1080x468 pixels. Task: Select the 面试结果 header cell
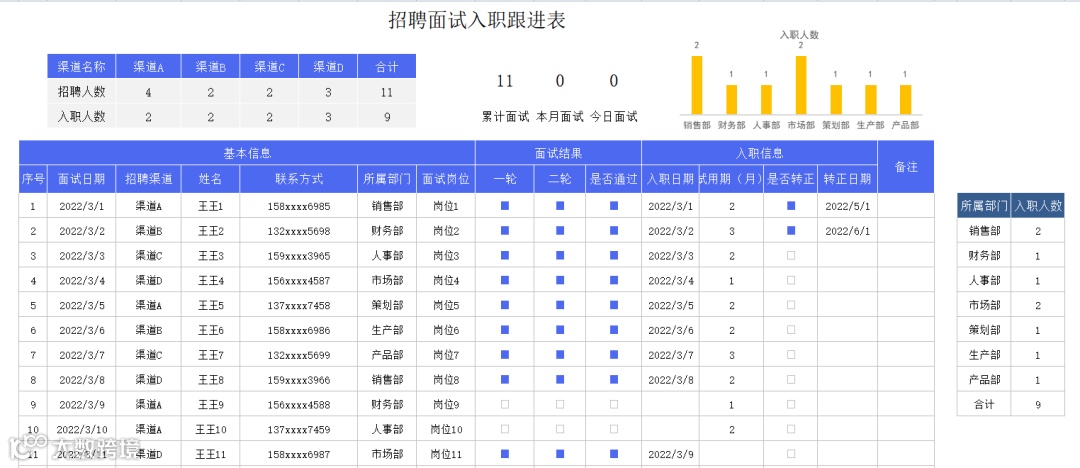[558, 153]
